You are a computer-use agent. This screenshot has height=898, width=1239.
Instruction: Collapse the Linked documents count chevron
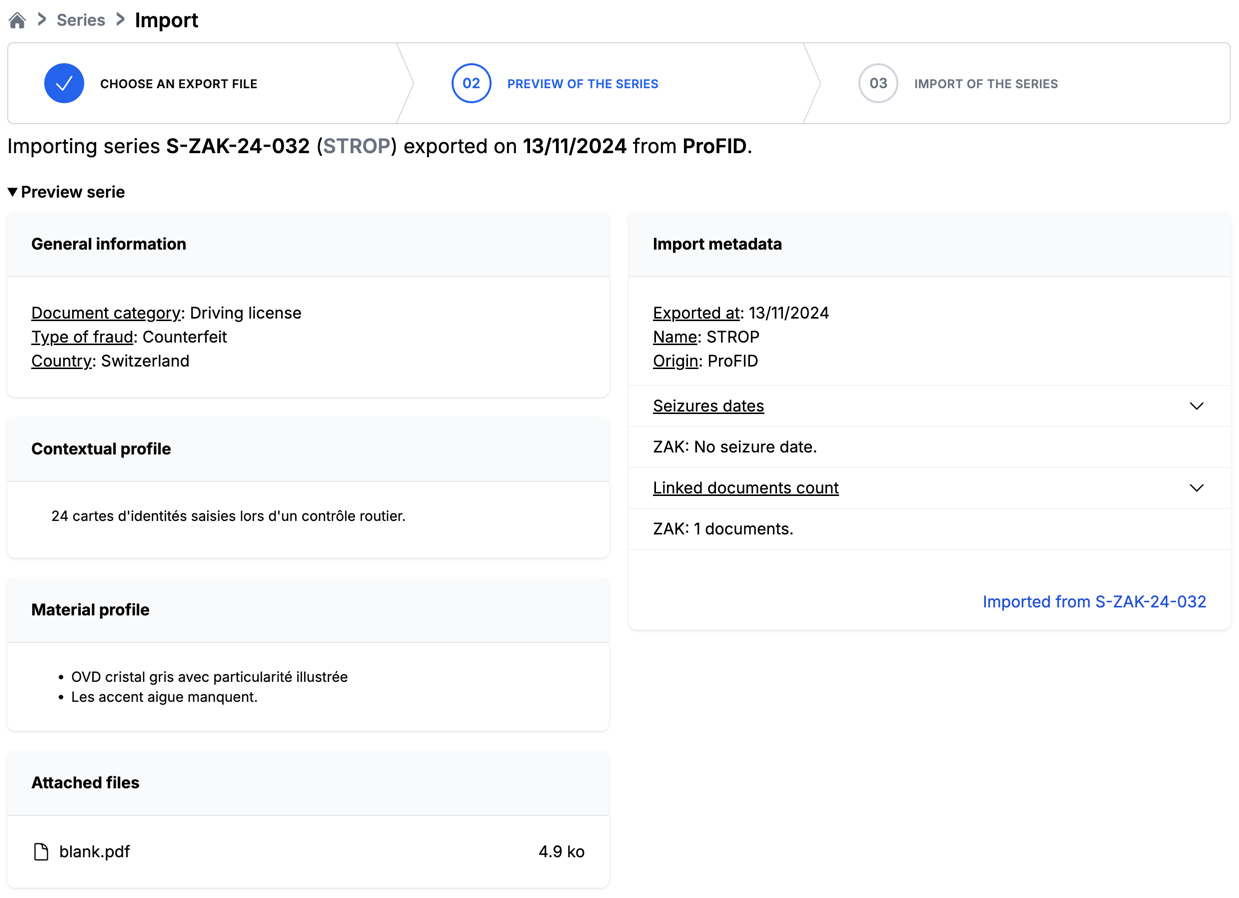coord(1196,488)
